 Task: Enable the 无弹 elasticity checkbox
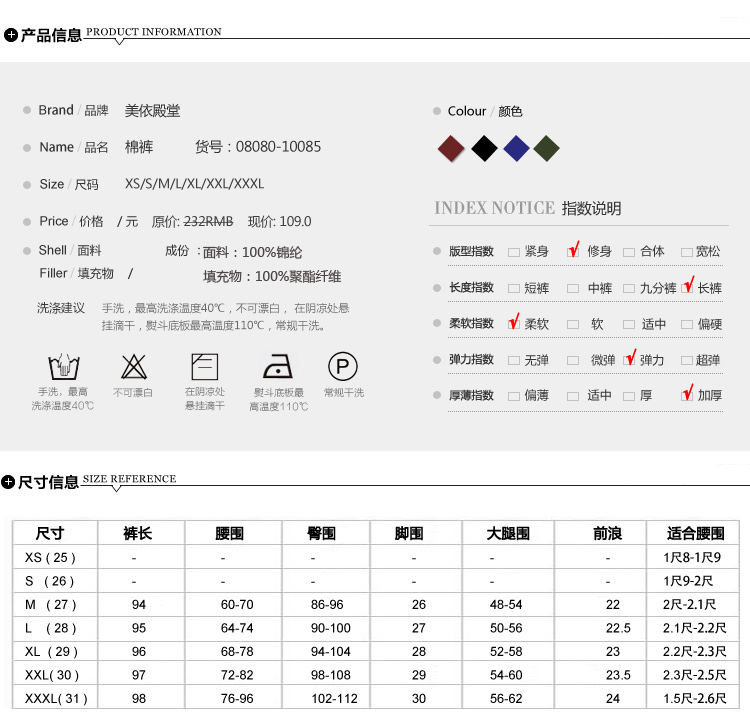click(x=514, y=360)
